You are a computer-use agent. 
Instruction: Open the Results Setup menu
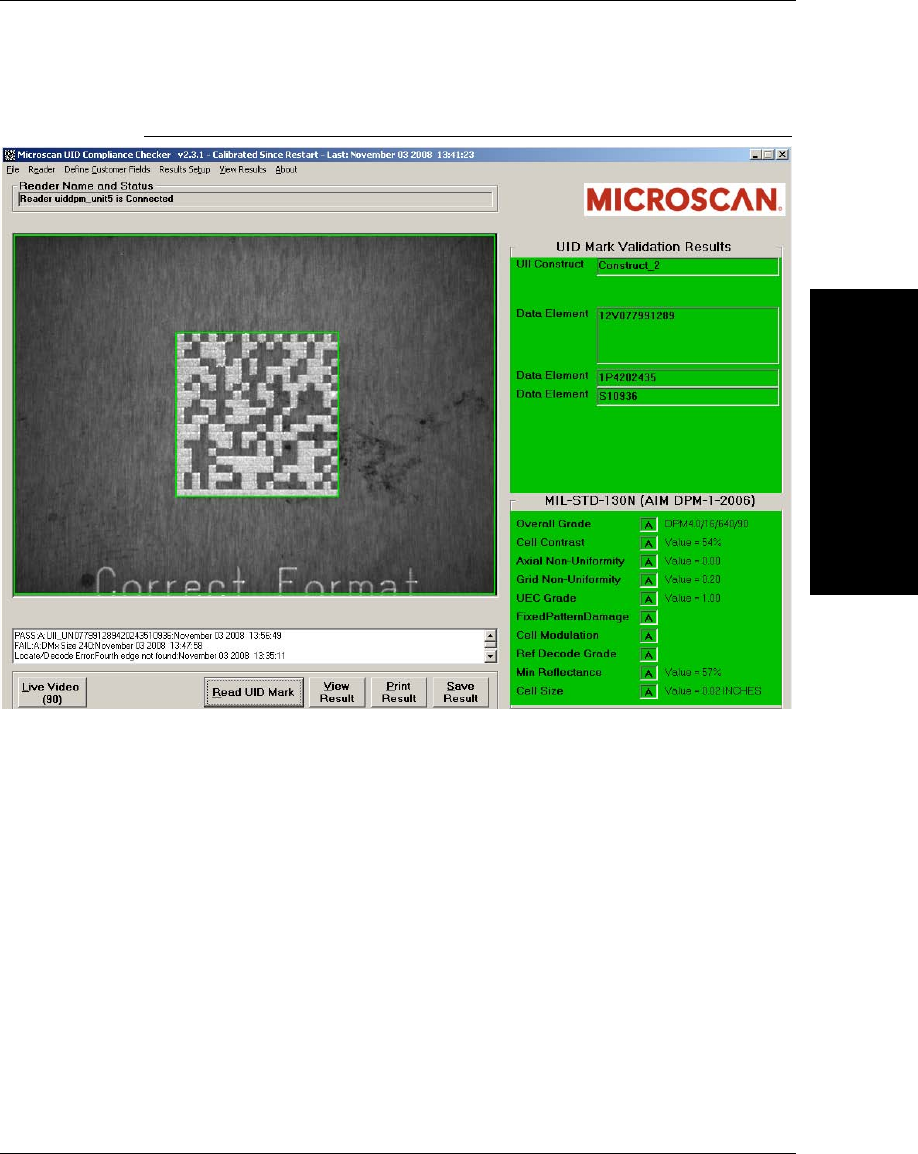pos(185,169)
